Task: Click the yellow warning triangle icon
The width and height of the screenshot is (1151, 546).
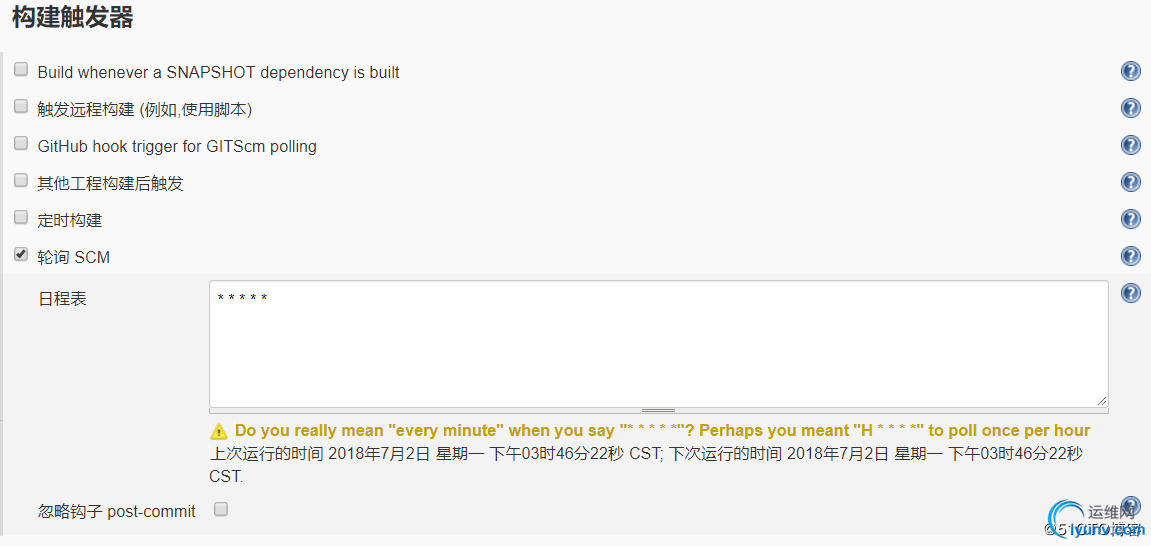Action: 219,431
